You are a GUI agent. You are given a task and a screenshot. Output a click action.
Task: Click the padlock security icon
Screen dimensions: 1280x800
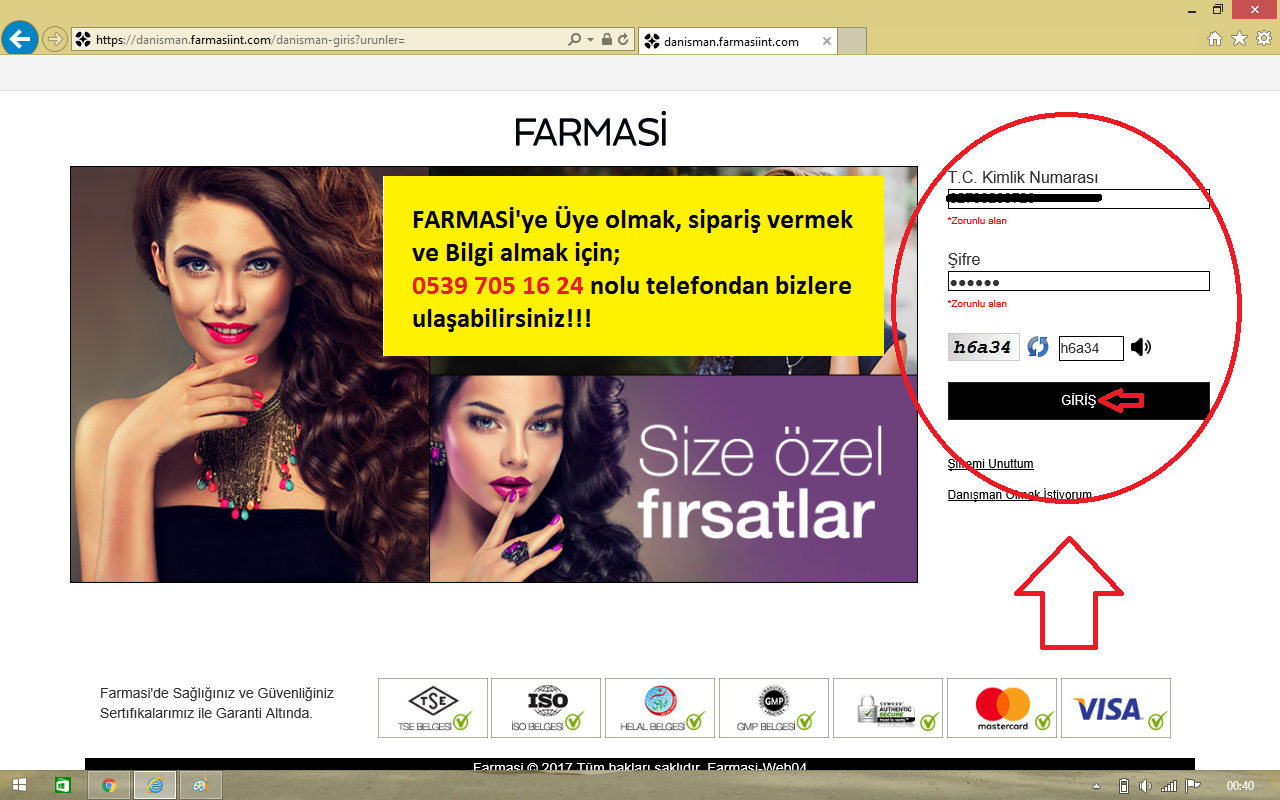(x=606, y=40)
